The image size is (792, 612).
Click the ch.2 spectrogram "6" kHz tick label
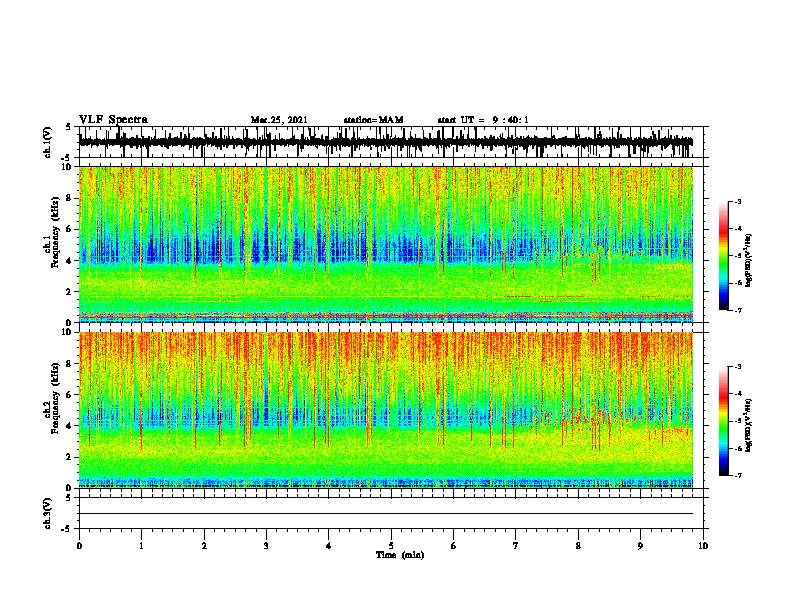(70, 394)
